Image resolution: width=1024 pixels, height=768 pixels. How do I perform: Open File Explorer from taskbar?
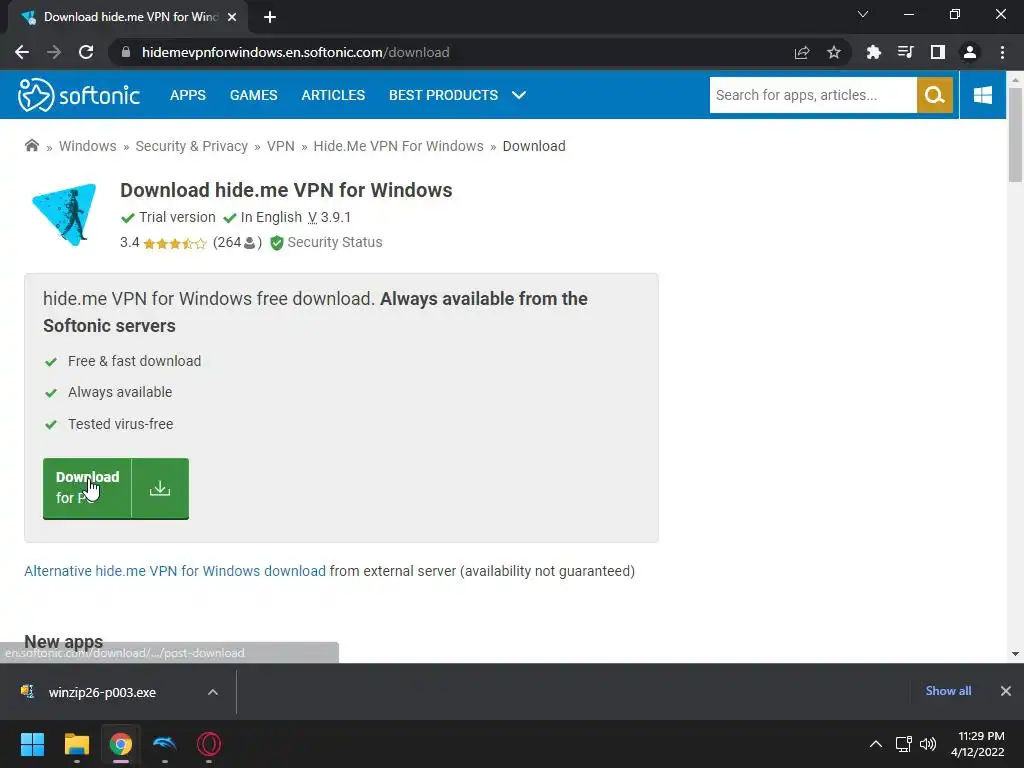point(76,744)
